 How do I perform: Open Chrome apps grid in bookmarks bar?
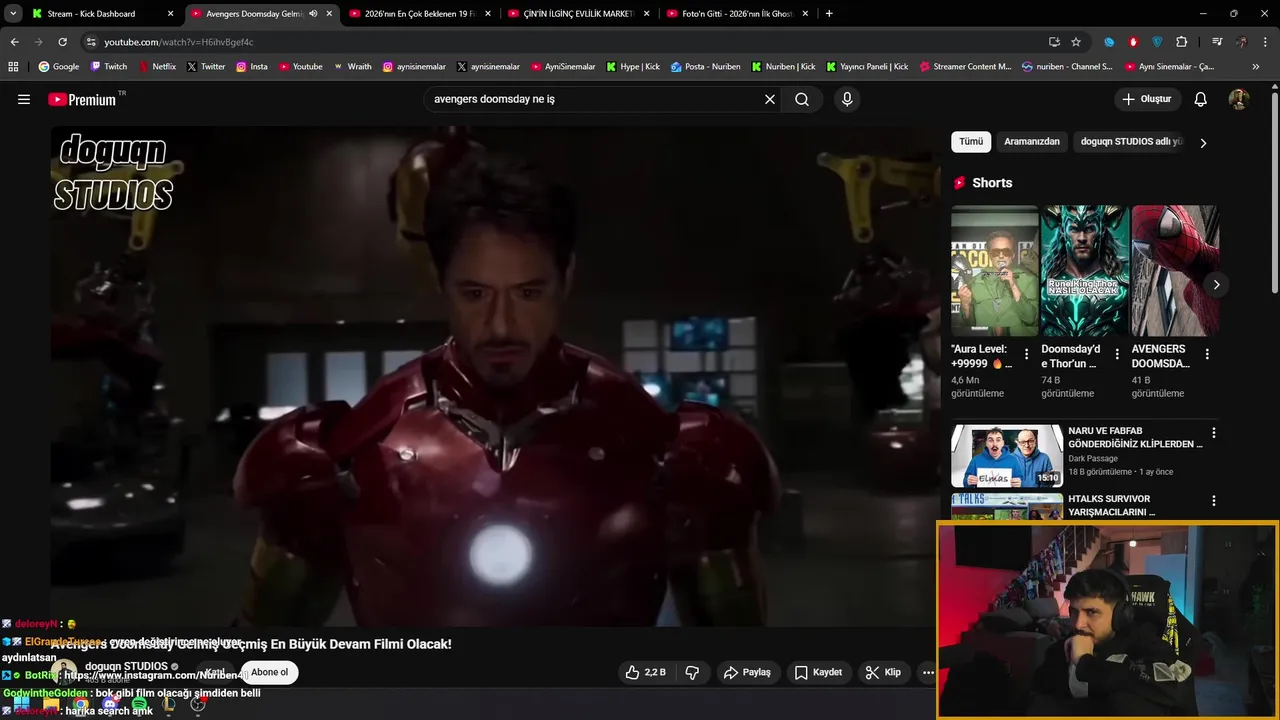pos(13,67)
